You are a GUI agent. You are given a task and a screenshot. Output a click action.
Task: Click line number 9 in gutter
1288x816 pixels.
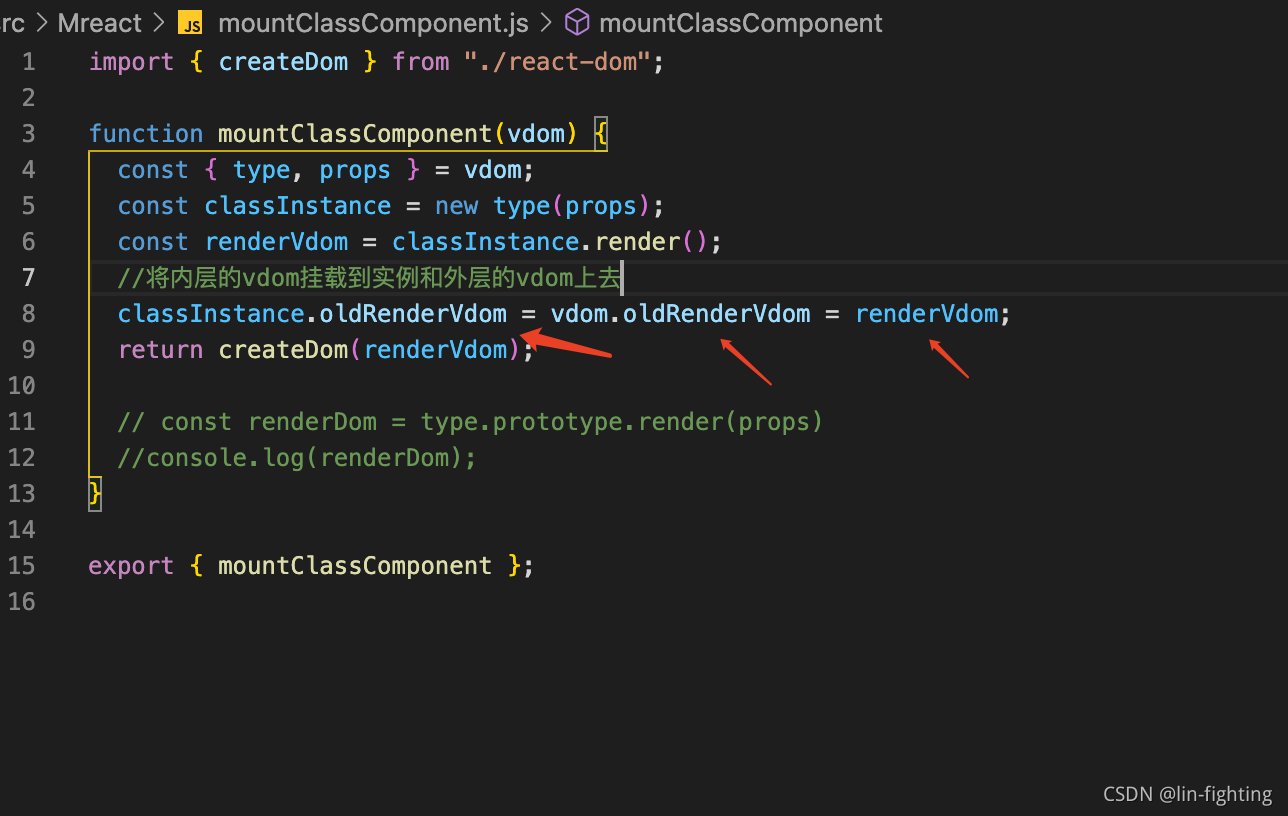(28, 350)
